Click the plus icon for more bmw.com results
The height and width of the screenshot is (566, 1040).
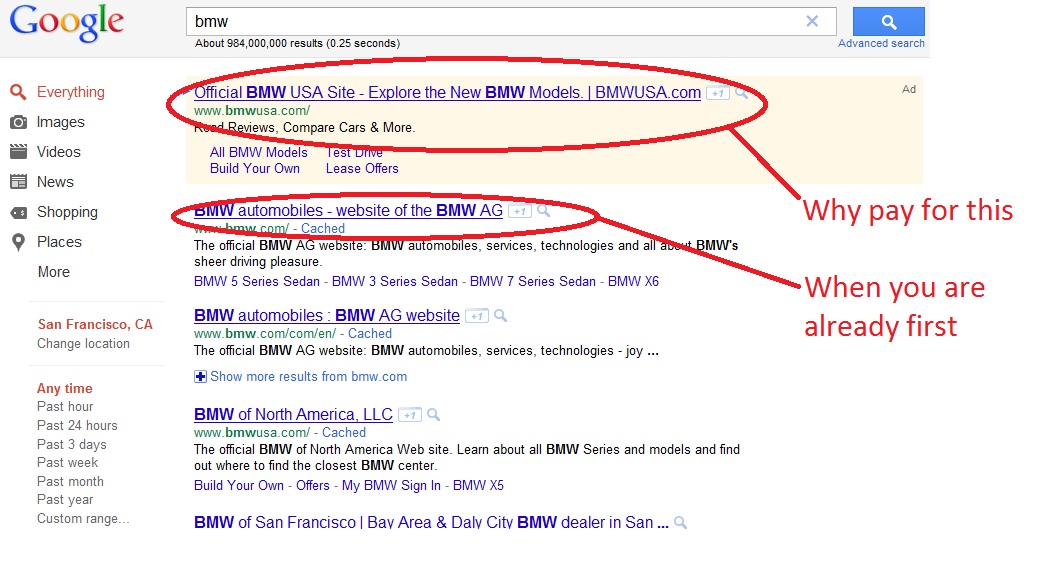(200, 377)
